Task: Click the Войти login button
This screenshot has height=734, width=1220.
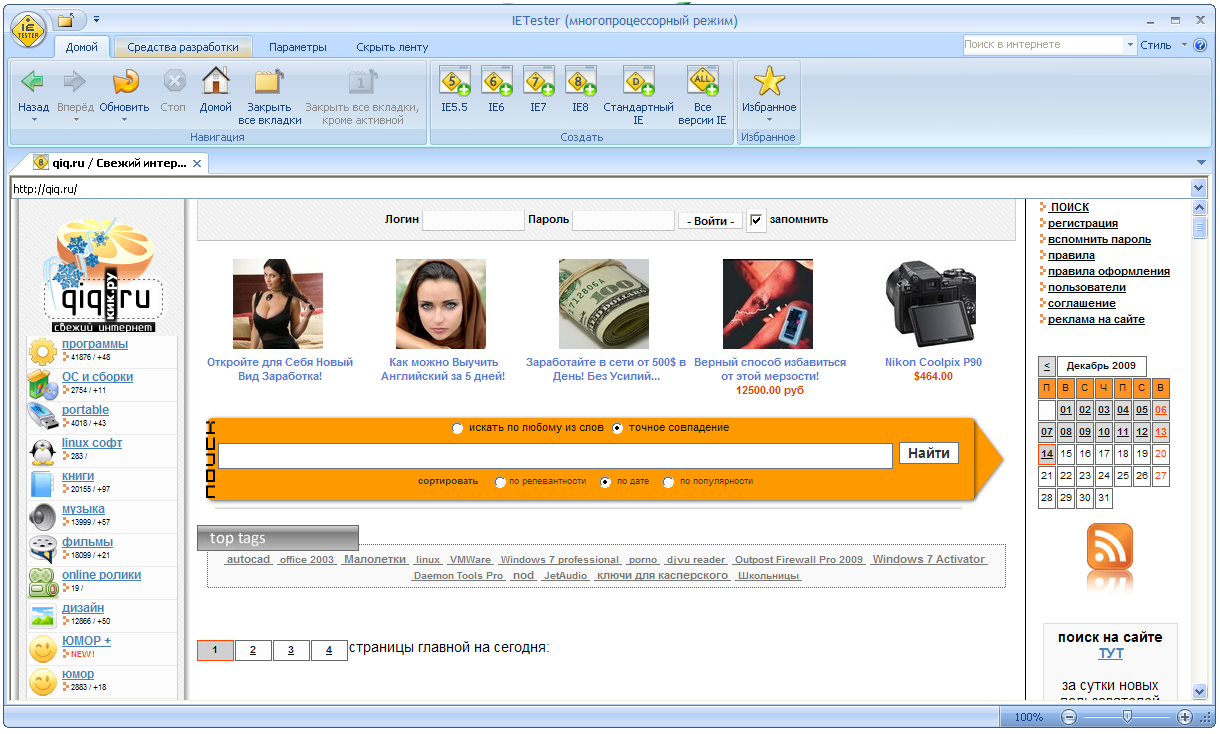Action: [x=711, y=221]
